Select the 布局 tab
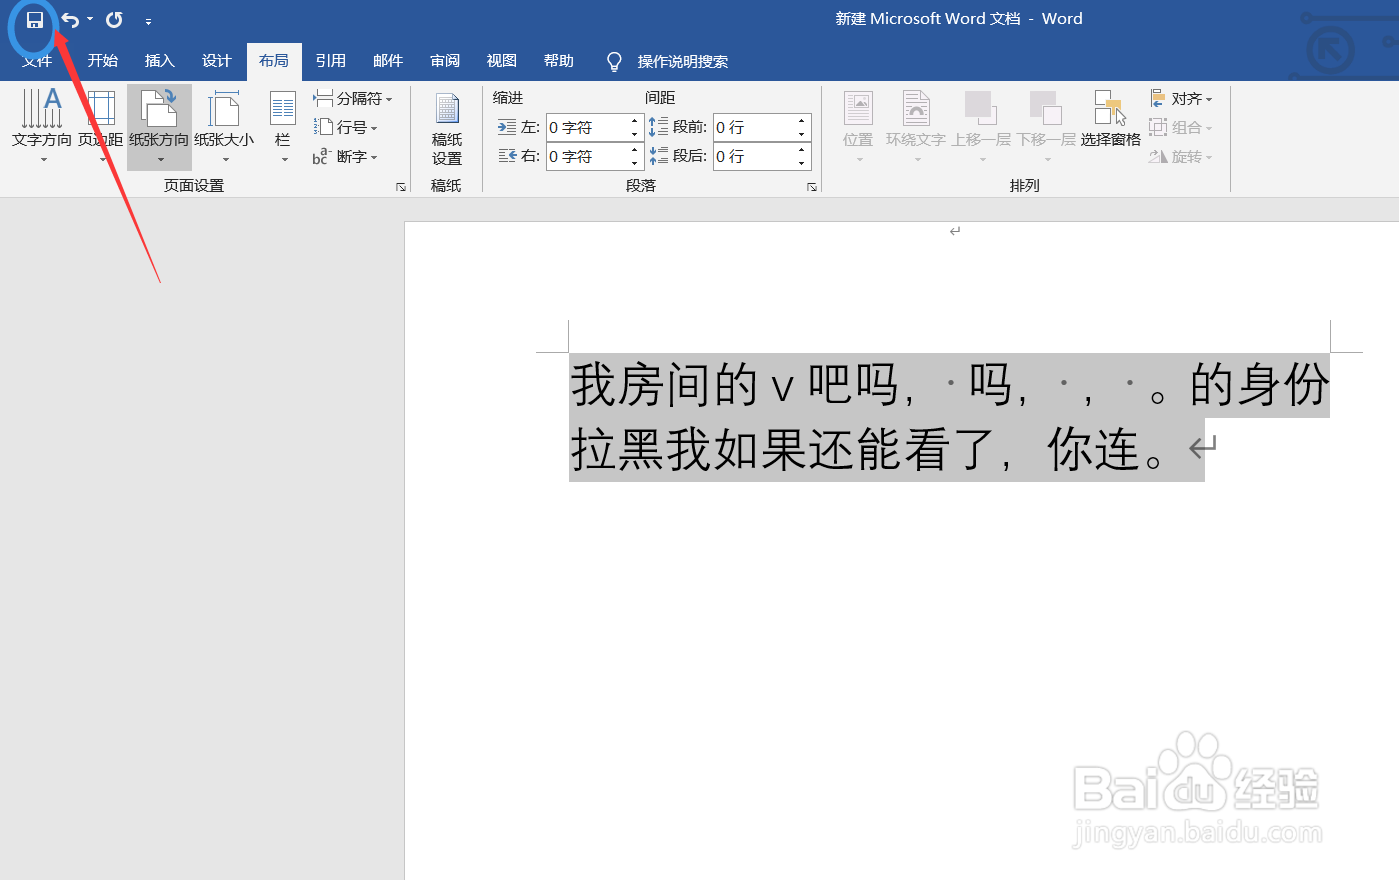Image resolution: width=1399 pixels, height=880 pixels. pyautogui.click(x=274, y=61)
